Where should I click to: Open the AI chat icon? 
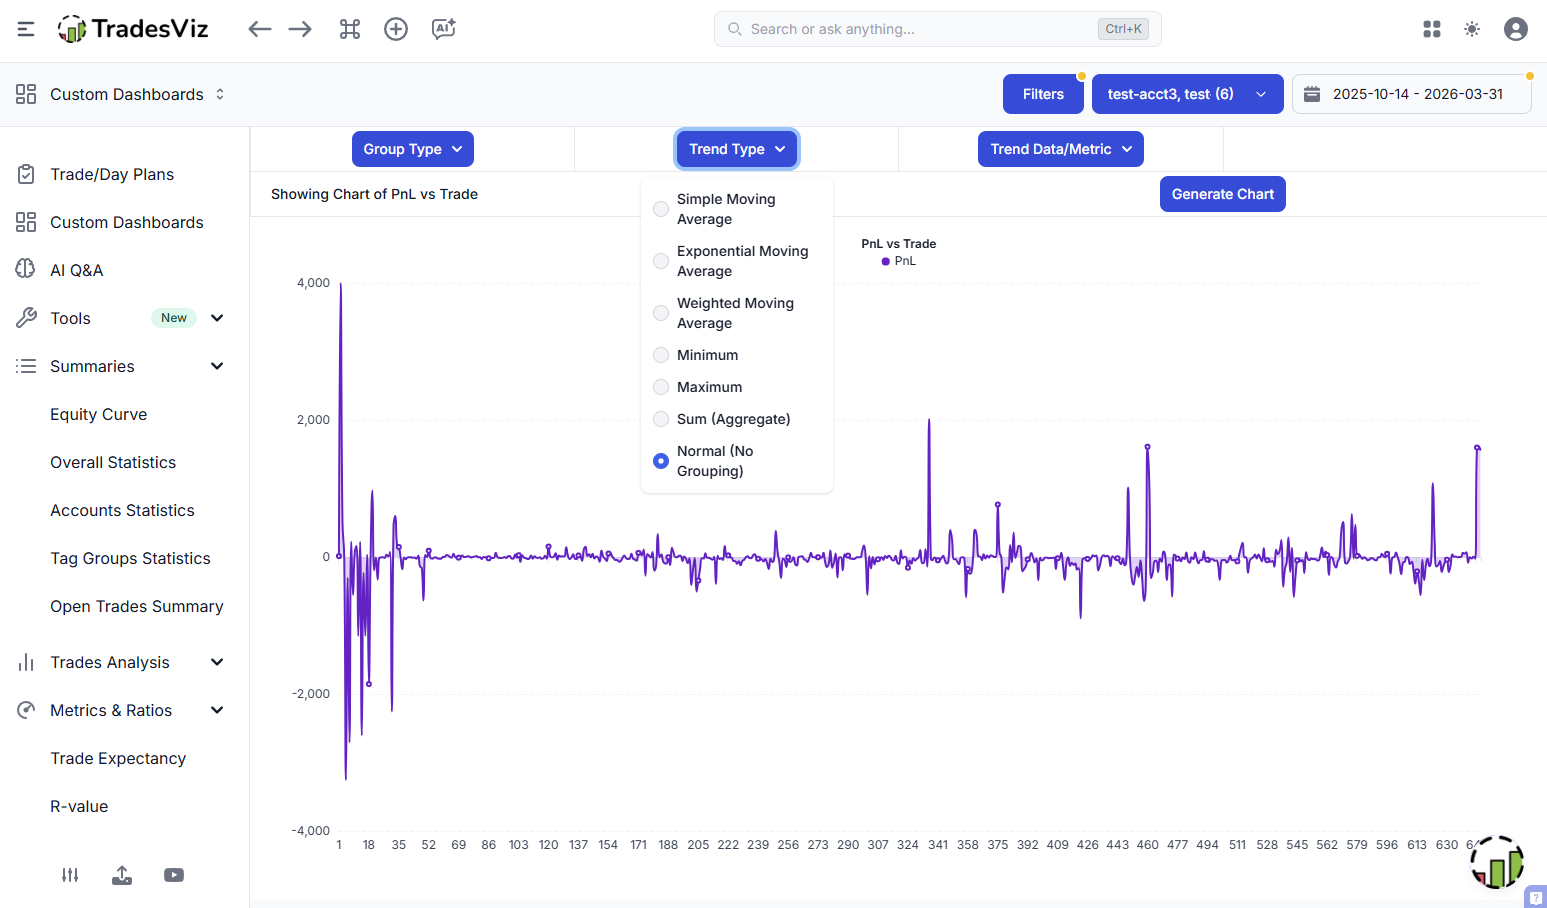(443, 29)
